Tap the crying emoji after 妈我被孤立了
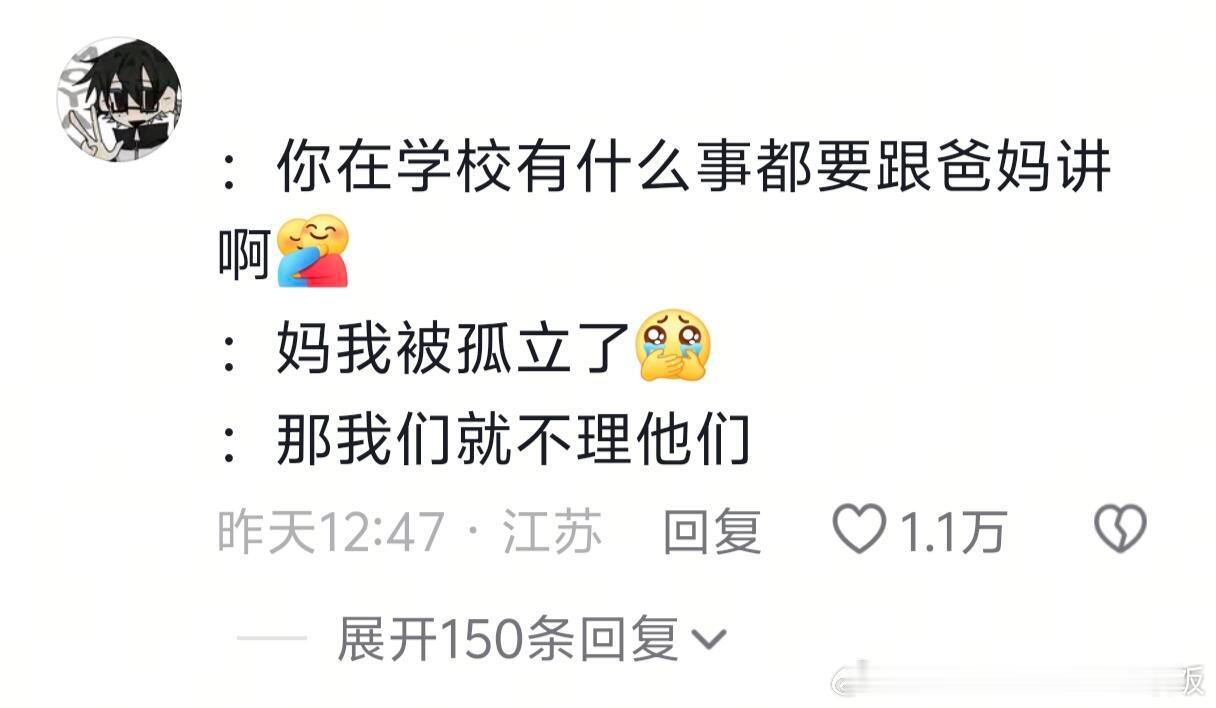Screen dimensions: 1216x708 coord(672,345)
